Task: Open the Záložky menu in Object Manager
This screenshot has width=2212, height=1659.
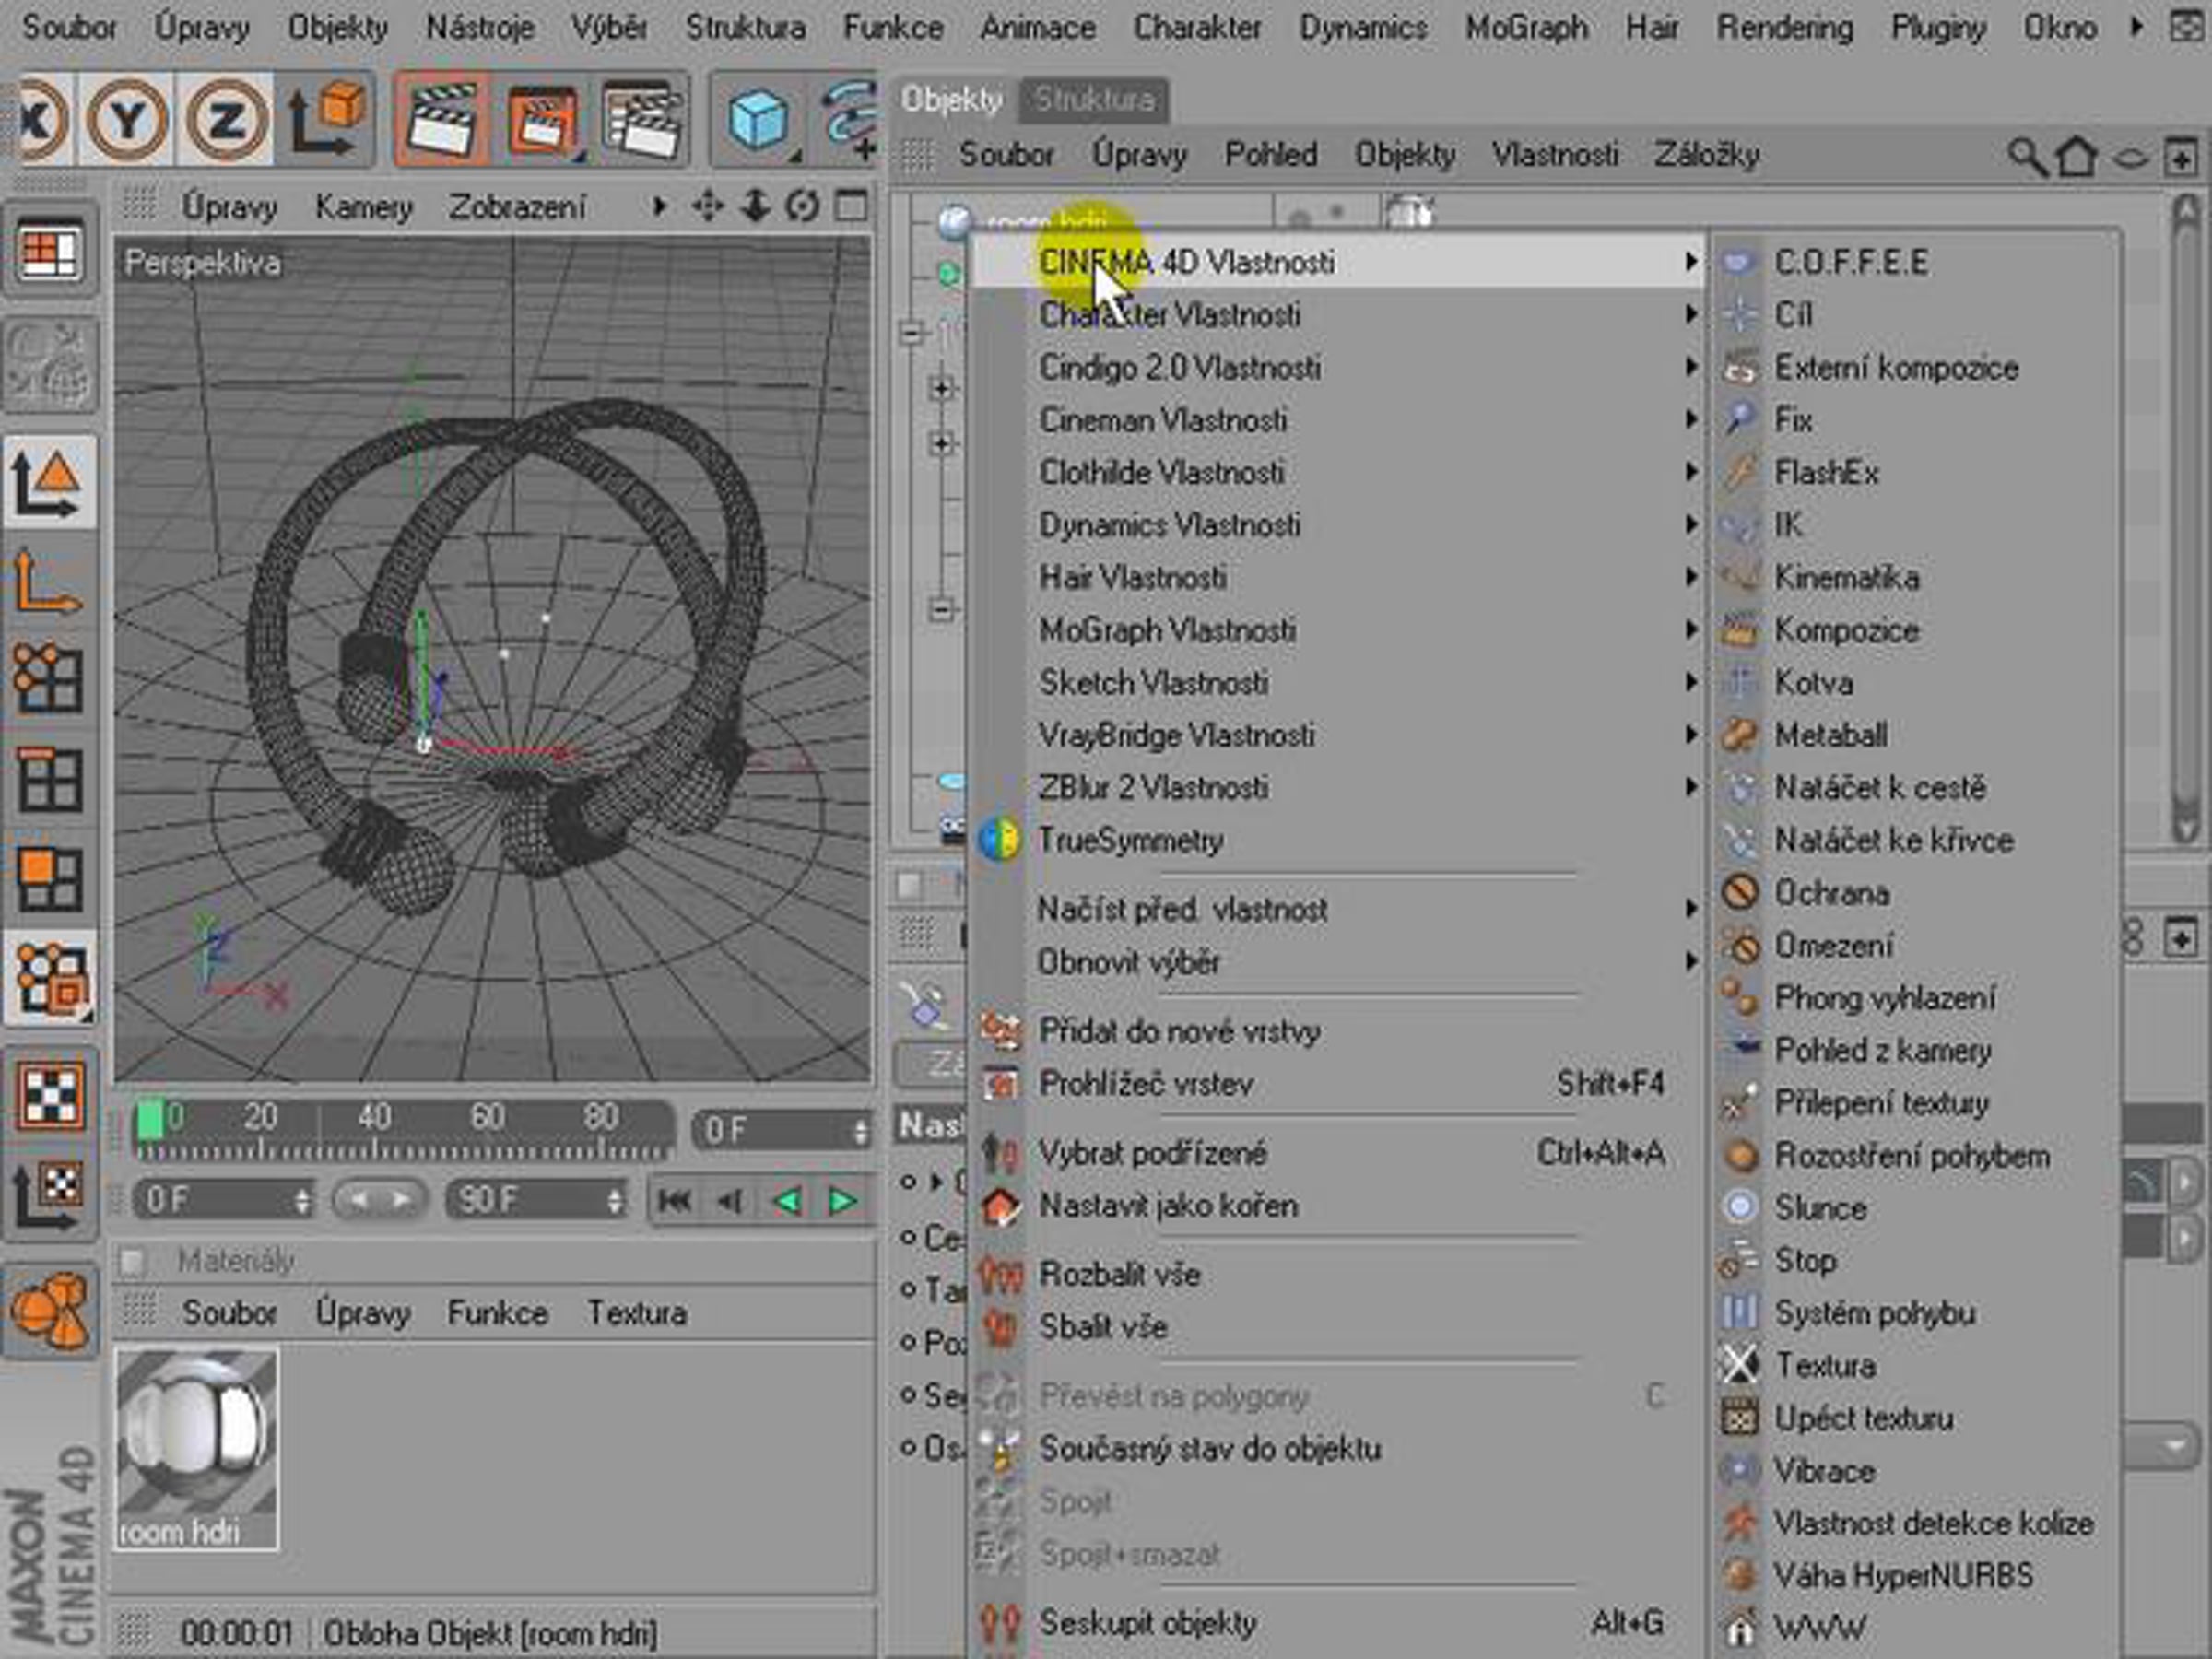Action: click(x=1706, y=155)
